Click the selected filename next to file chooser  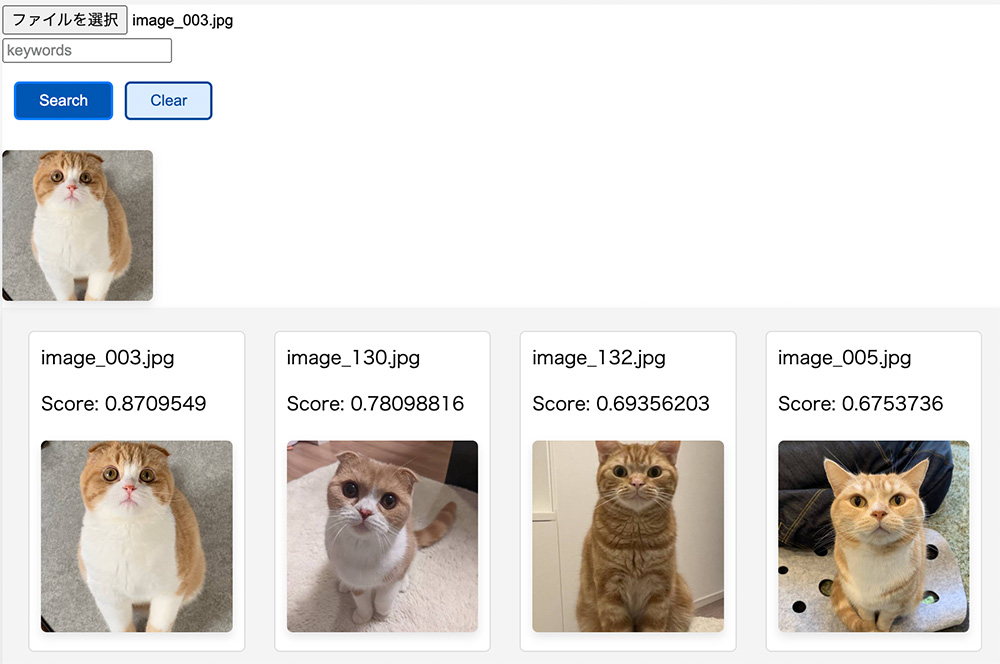183,20
